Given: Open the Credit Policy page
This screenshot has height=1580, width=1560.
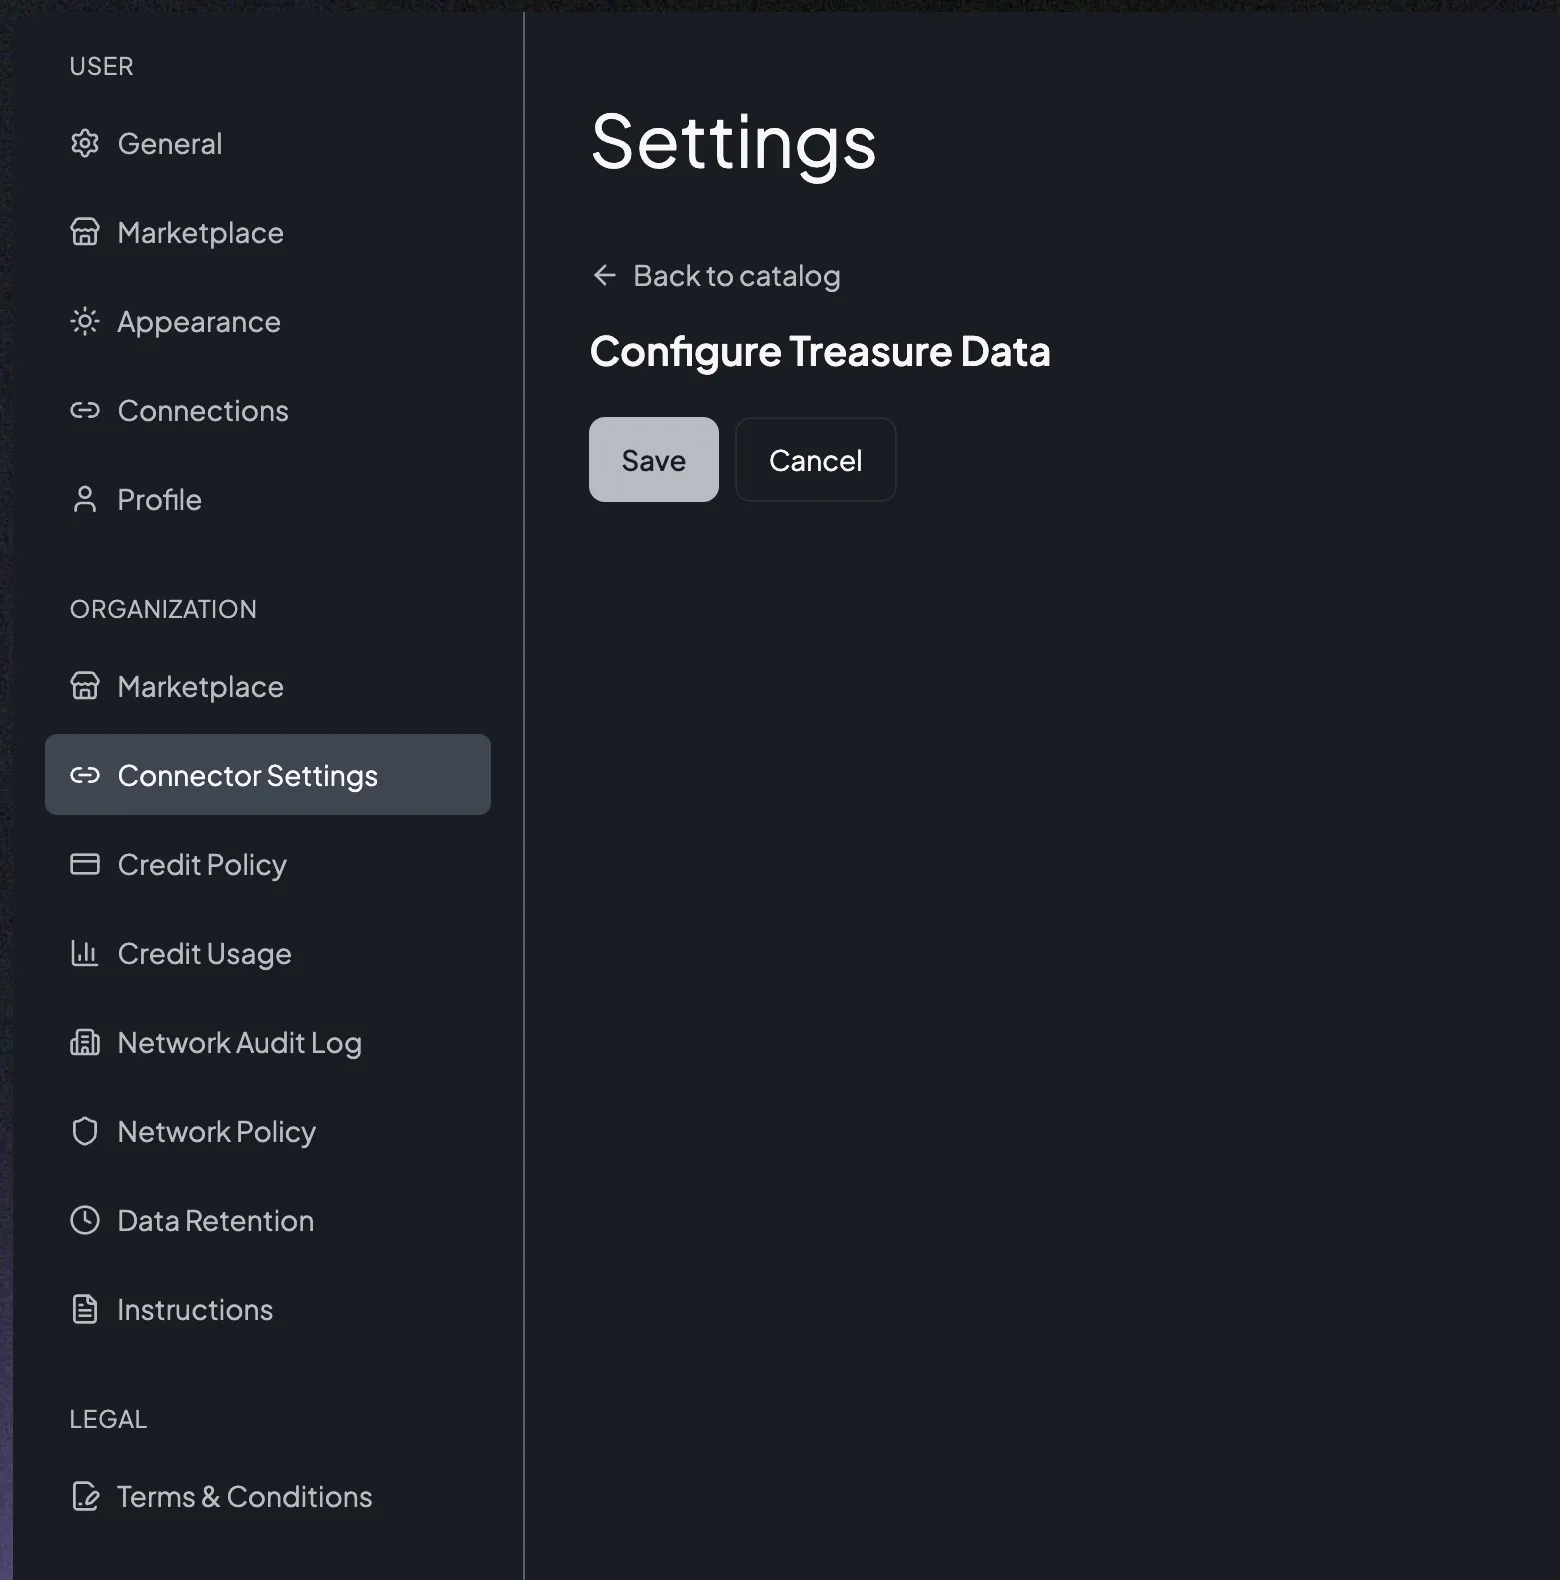Looking at the screenshot, I should (268, 865).
